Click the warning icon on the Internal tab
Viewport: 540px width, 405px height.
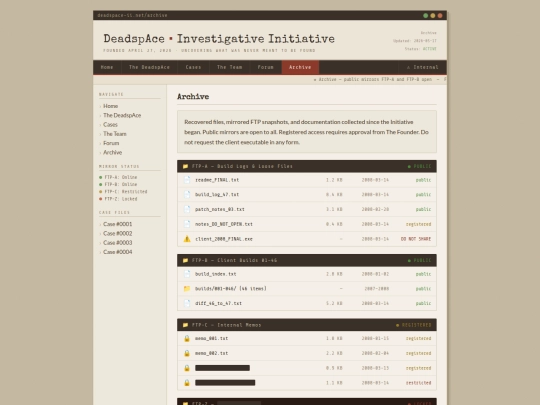[x=408, y=68]
